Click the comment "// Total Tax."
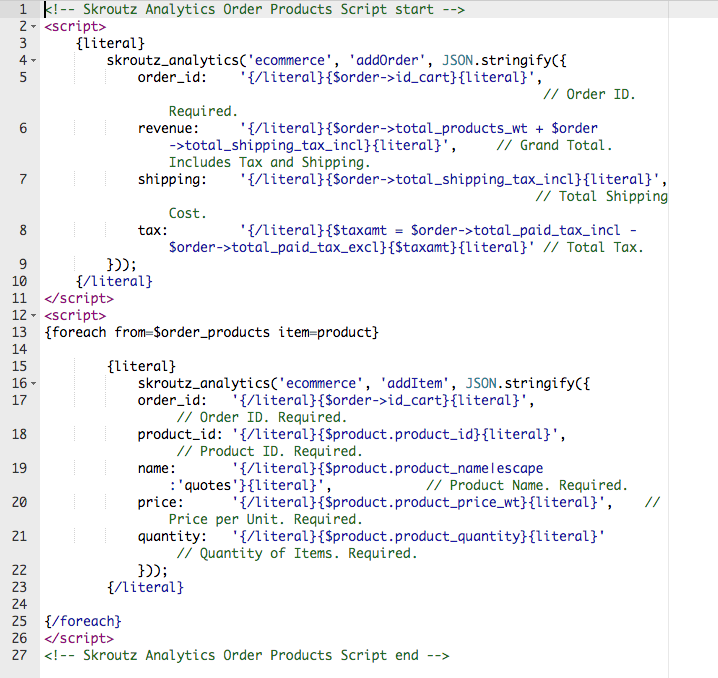The height and width of the screenshot is (678, 718). coord(593,247)
